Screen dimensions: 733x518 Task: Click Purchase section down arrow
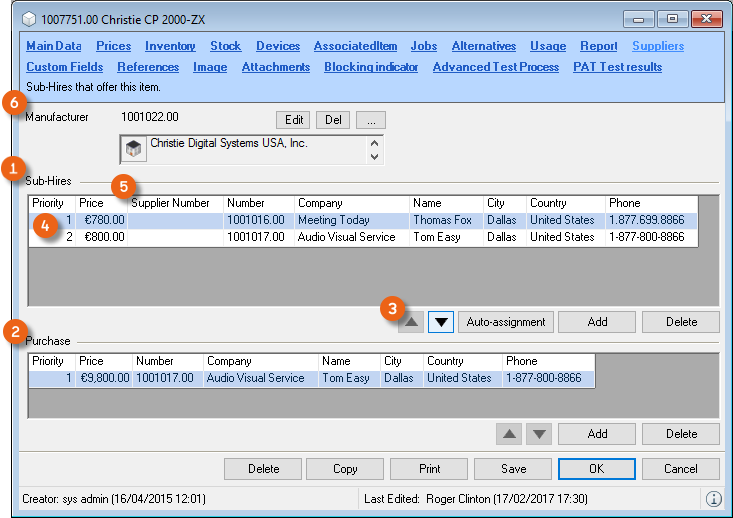point(539,434)
